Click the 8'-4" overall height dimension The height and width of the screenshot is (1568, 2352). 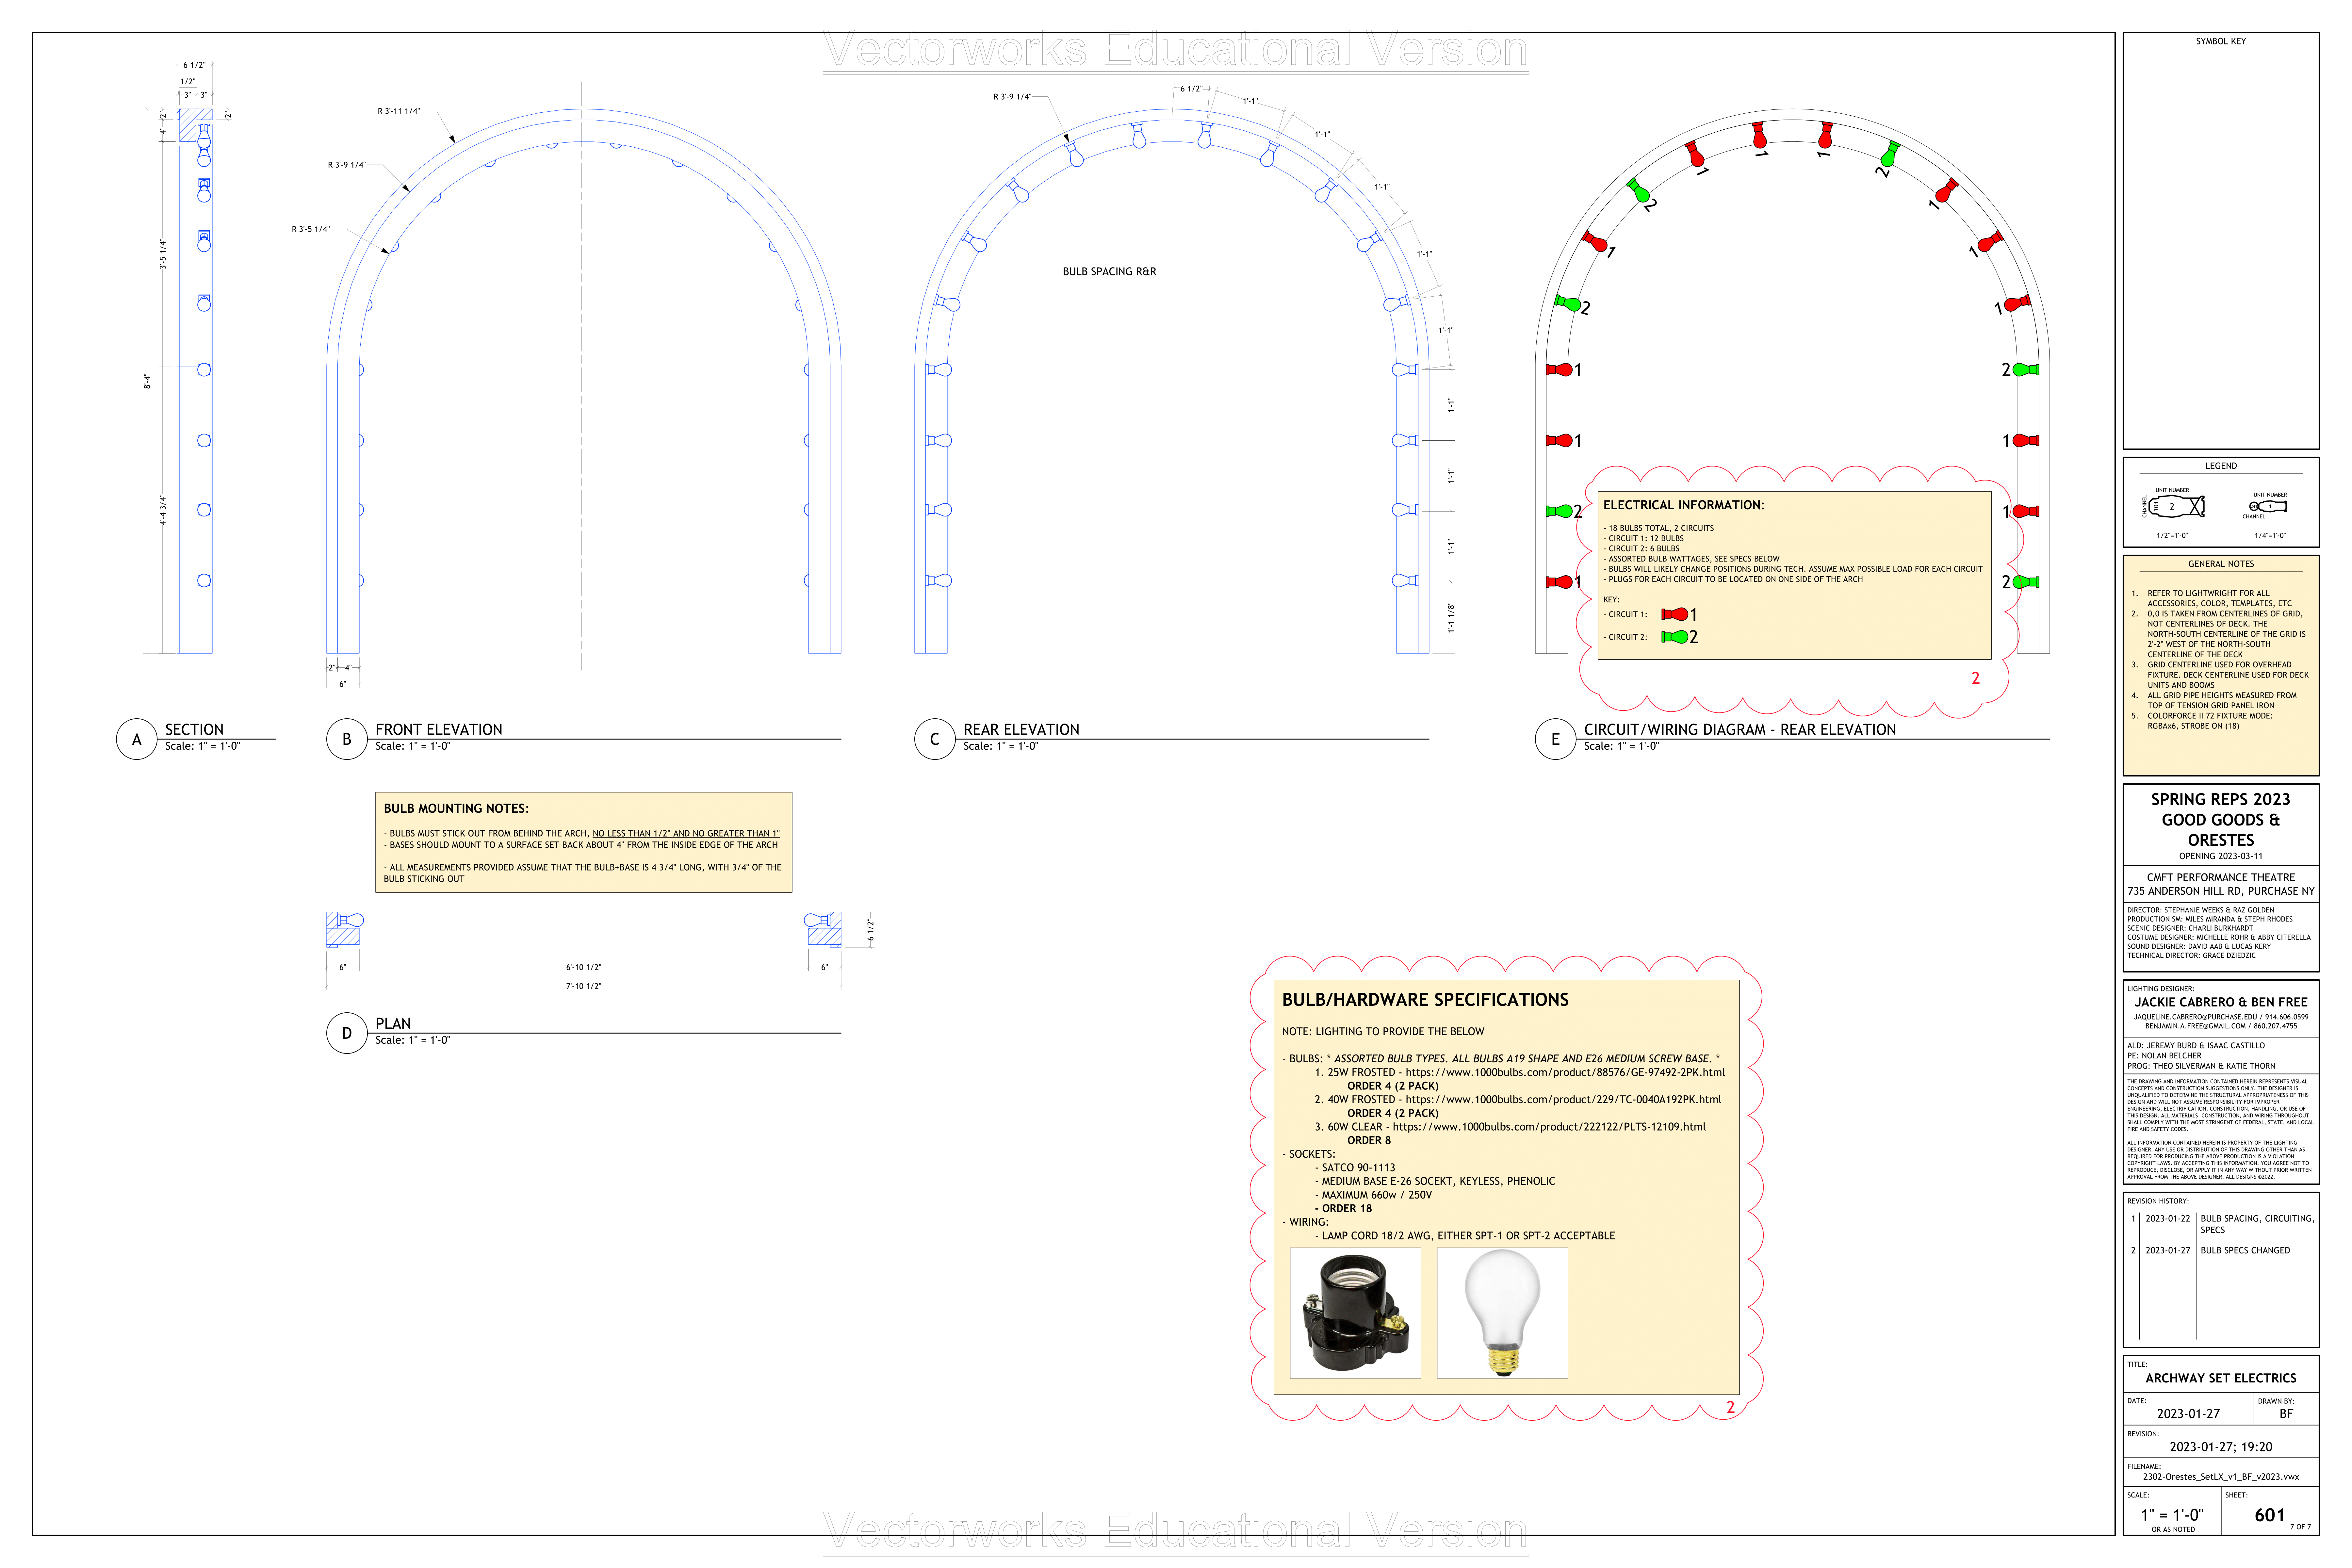(x=147, y=381)
